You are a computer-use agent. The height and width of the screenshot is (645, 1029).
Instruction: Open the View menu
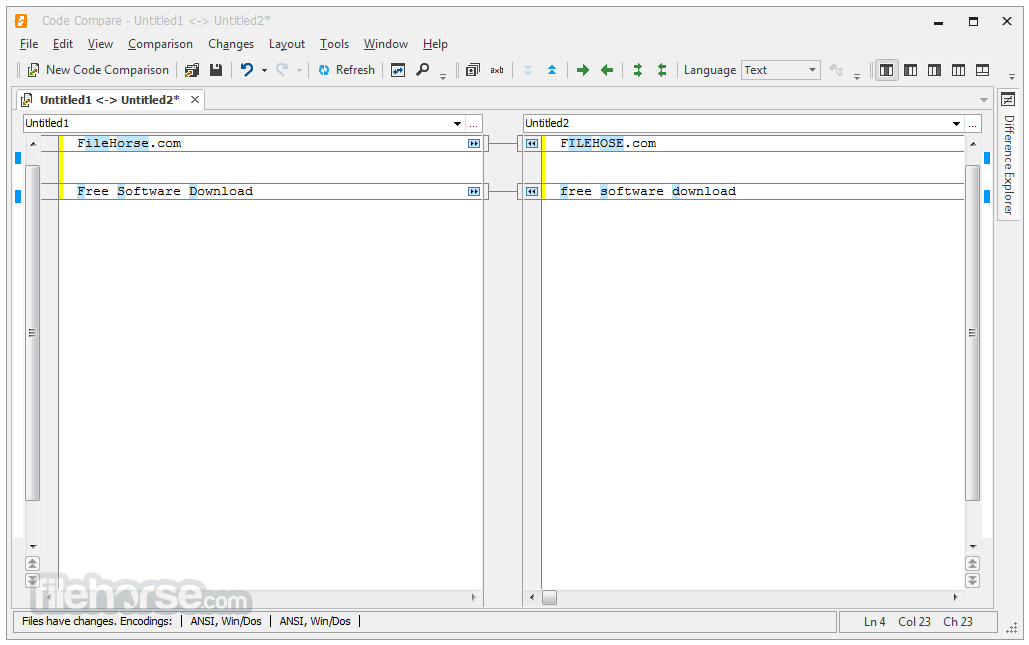click(x=100, y=44)
